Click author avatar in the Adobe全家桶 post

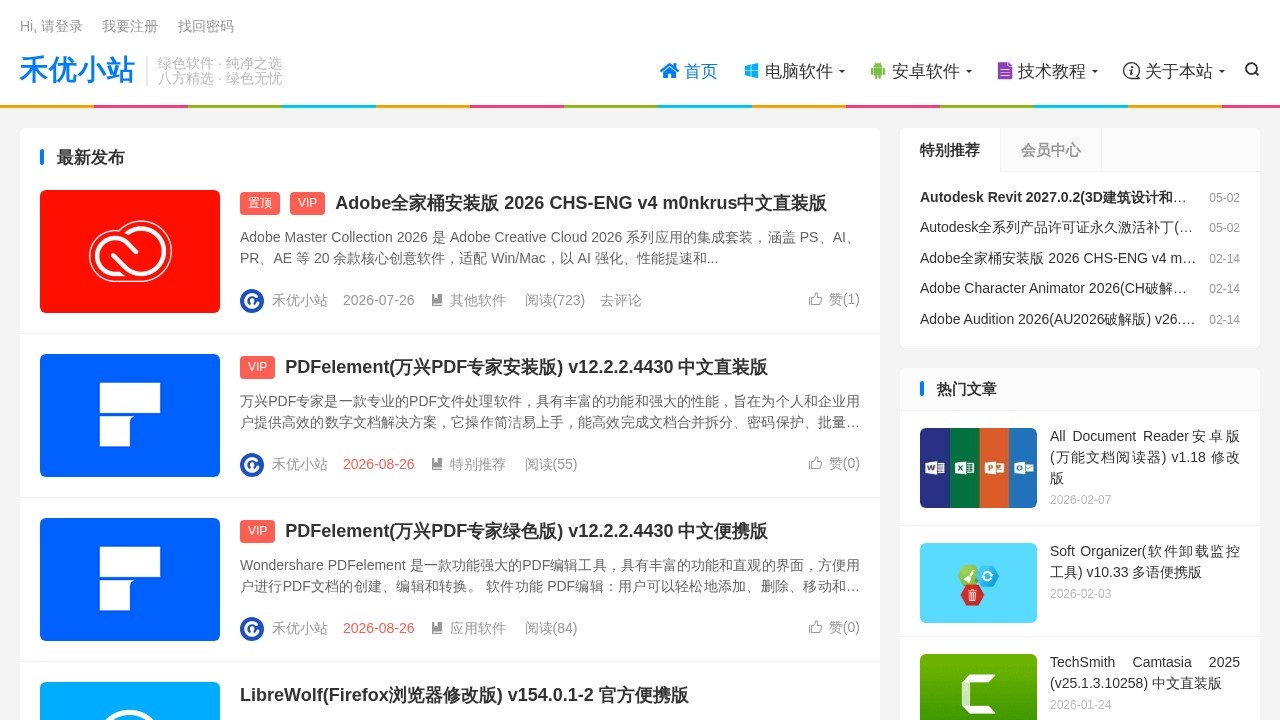pyautogui.click(x=252, y=300)
